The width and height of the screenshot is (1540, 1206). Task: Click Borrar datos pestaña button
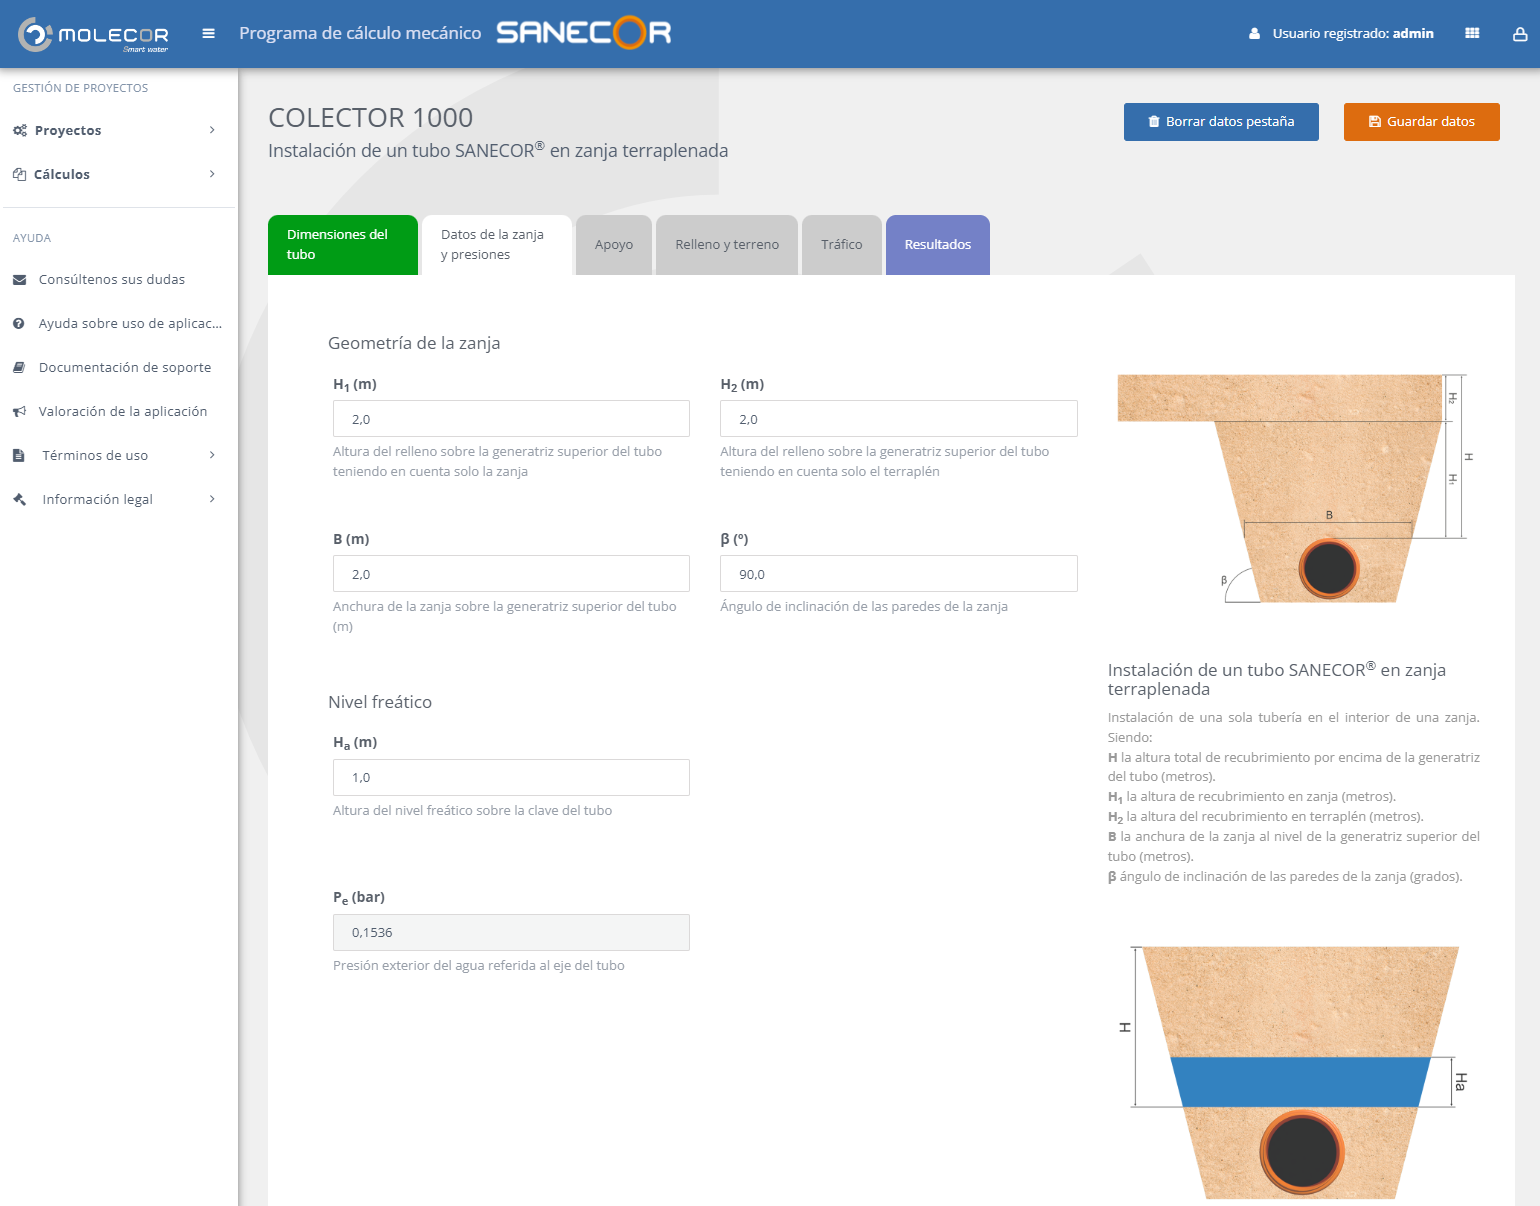pos(1221,122)
